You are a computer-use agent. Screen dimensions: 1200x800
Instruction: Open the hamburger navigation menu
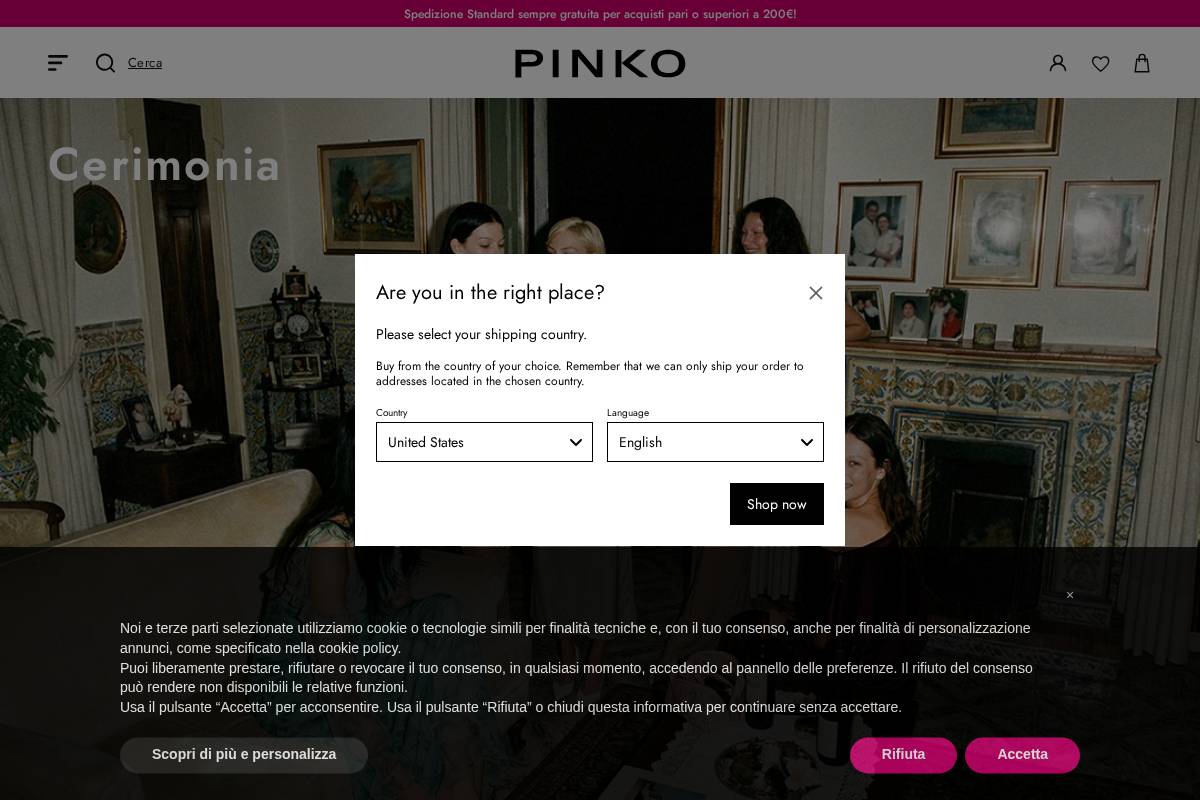coord(57,62)
